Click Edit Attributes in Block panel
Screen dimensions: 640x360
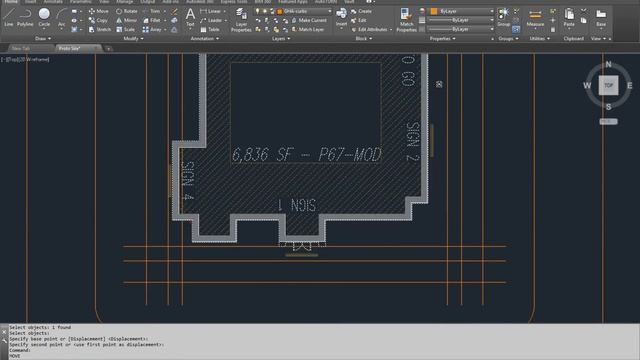tap(369, 29)
